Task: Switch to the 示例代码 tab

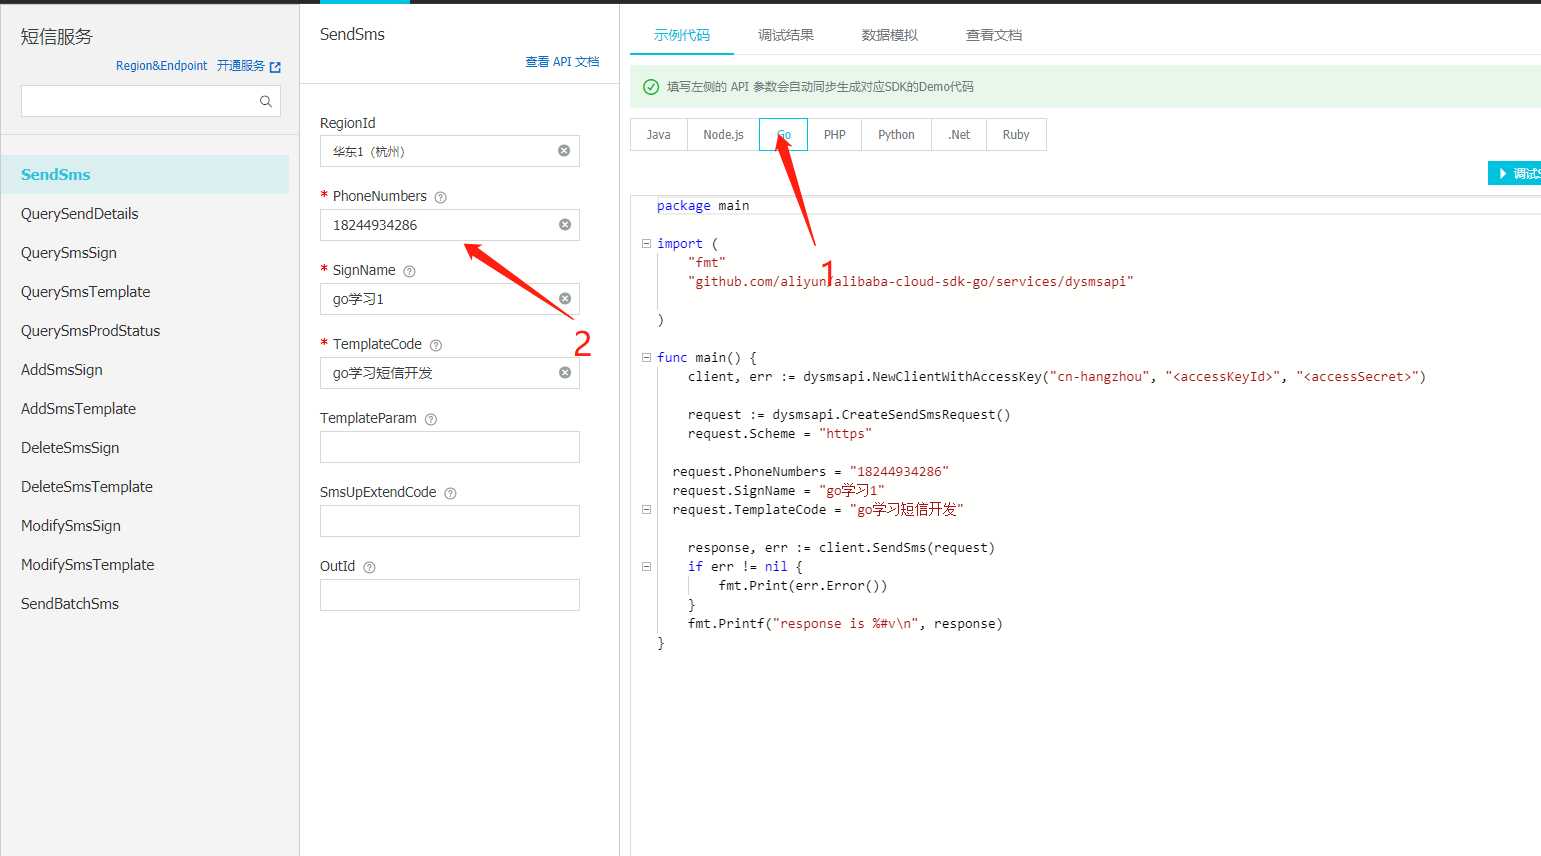Action: pos(682,35)
